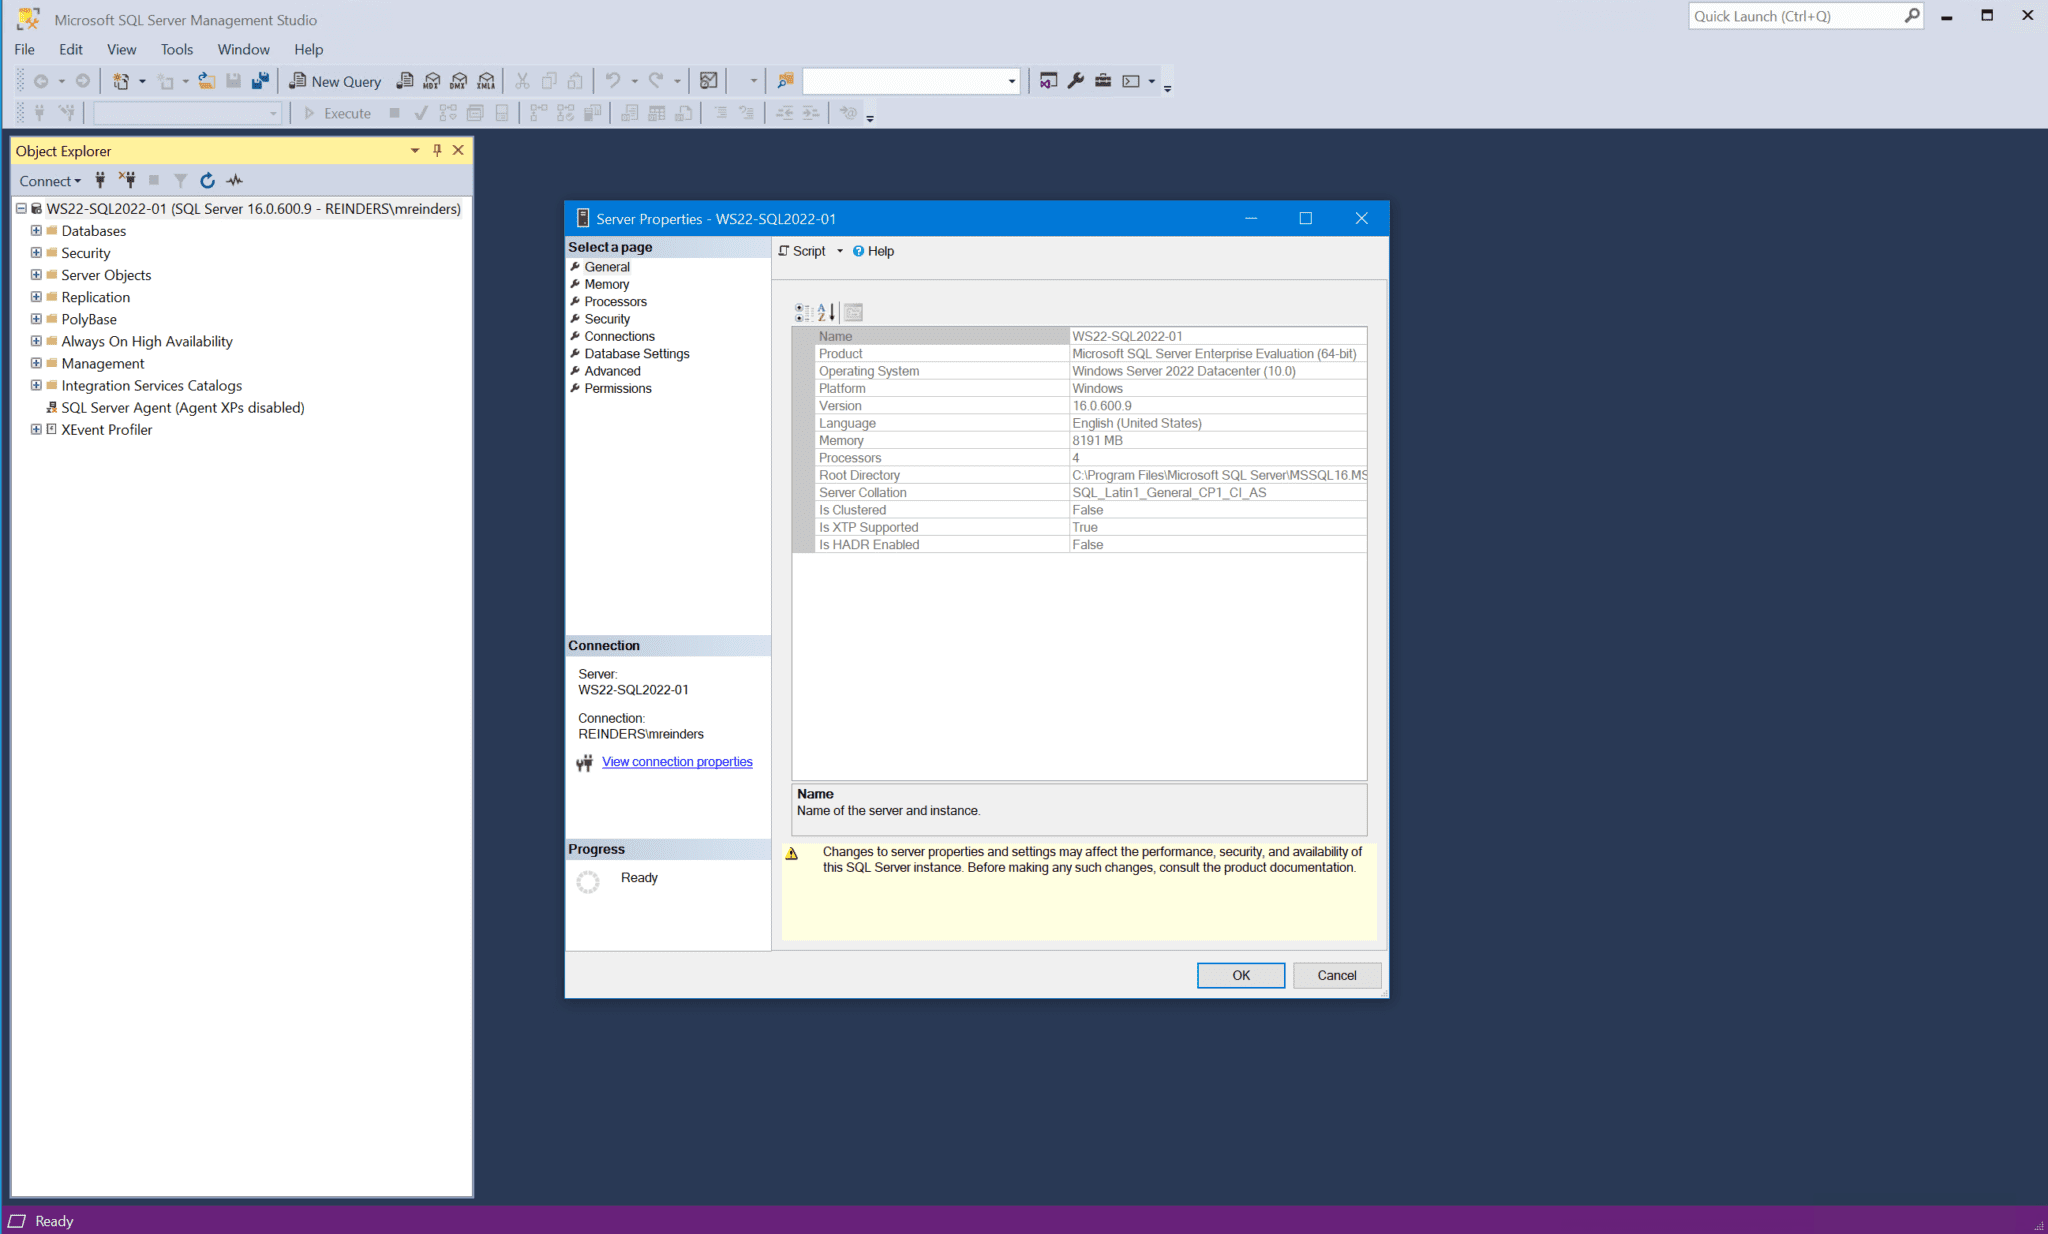Image resolution: width=2048 pixels, height=1234 pixels.
Task: Open the Tools menu
Action: [x=177, y=49]
